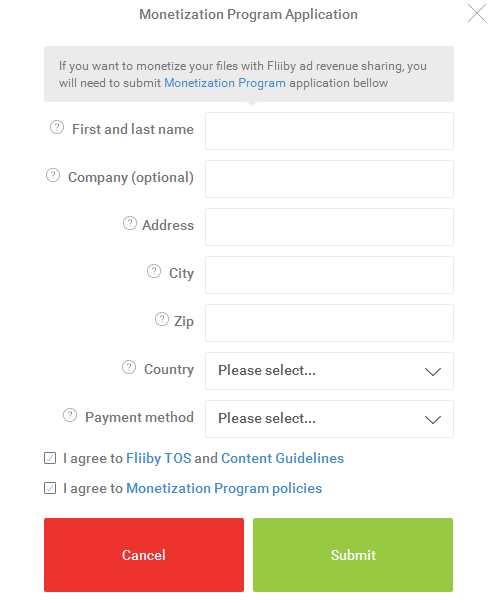The width and height of the screenshot is (496, 603).
Task: Click into the Zip text field
Action: pyautogui.click(x=330, y=323)
